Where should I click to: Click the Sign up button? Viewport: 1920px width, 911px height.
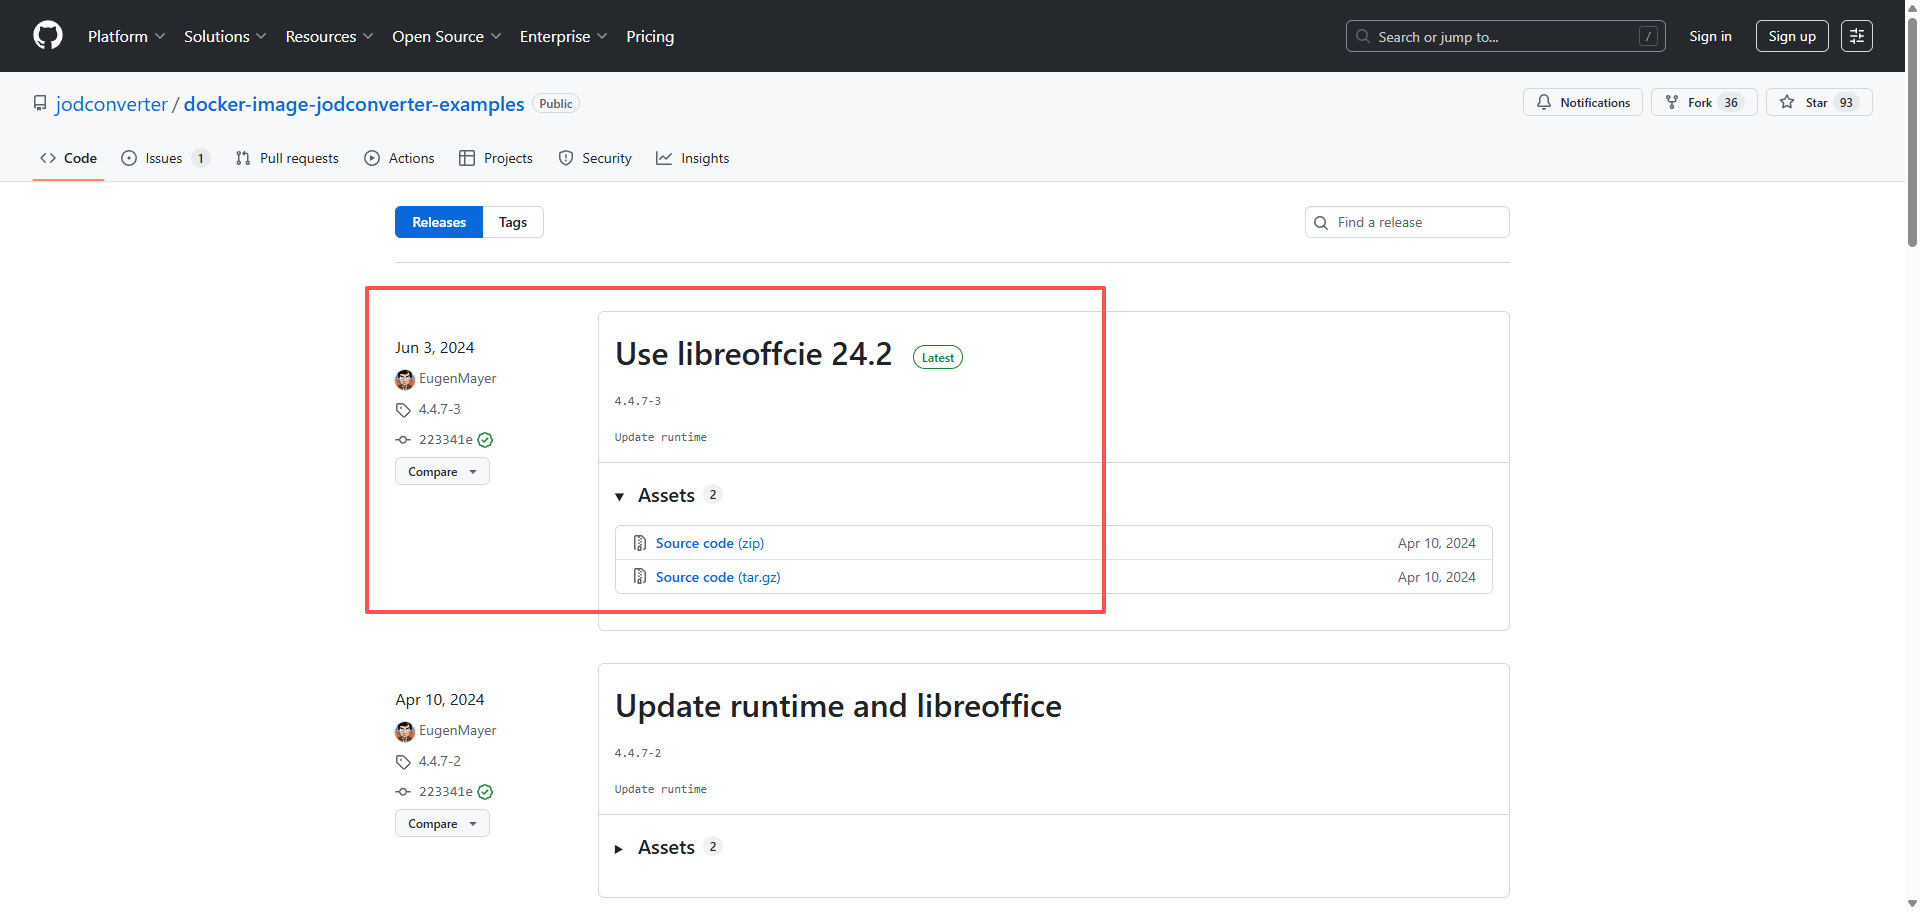pos(1792,36)
